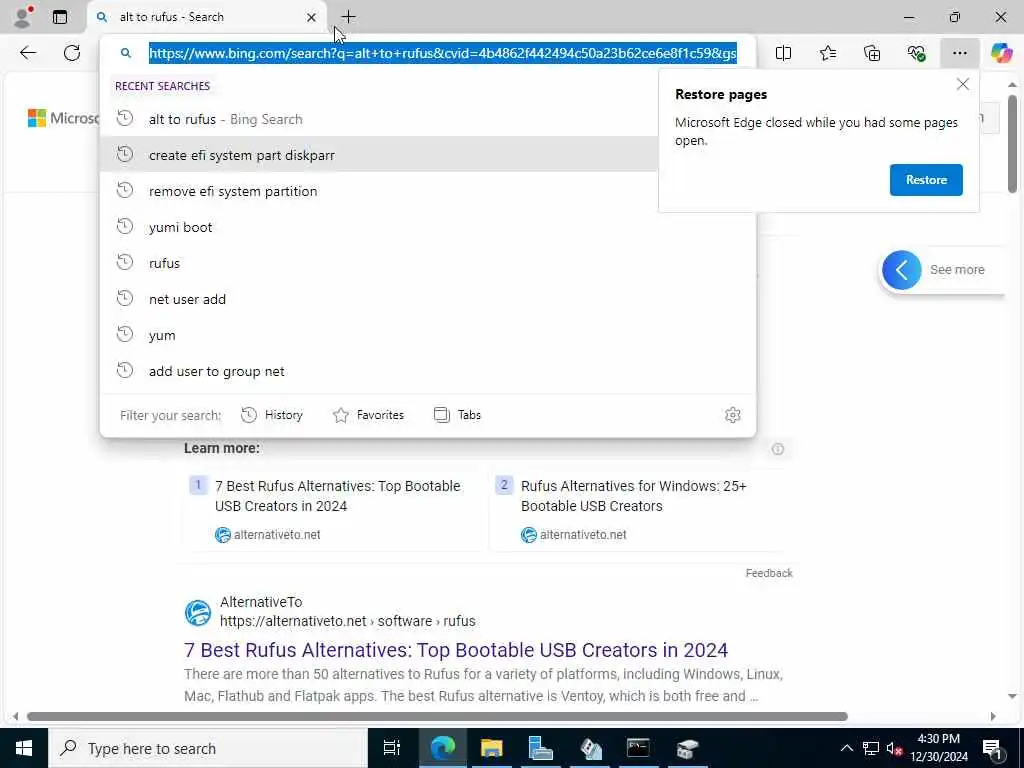
Task: Click the muted volume tray icon
Action: (894, 748)
